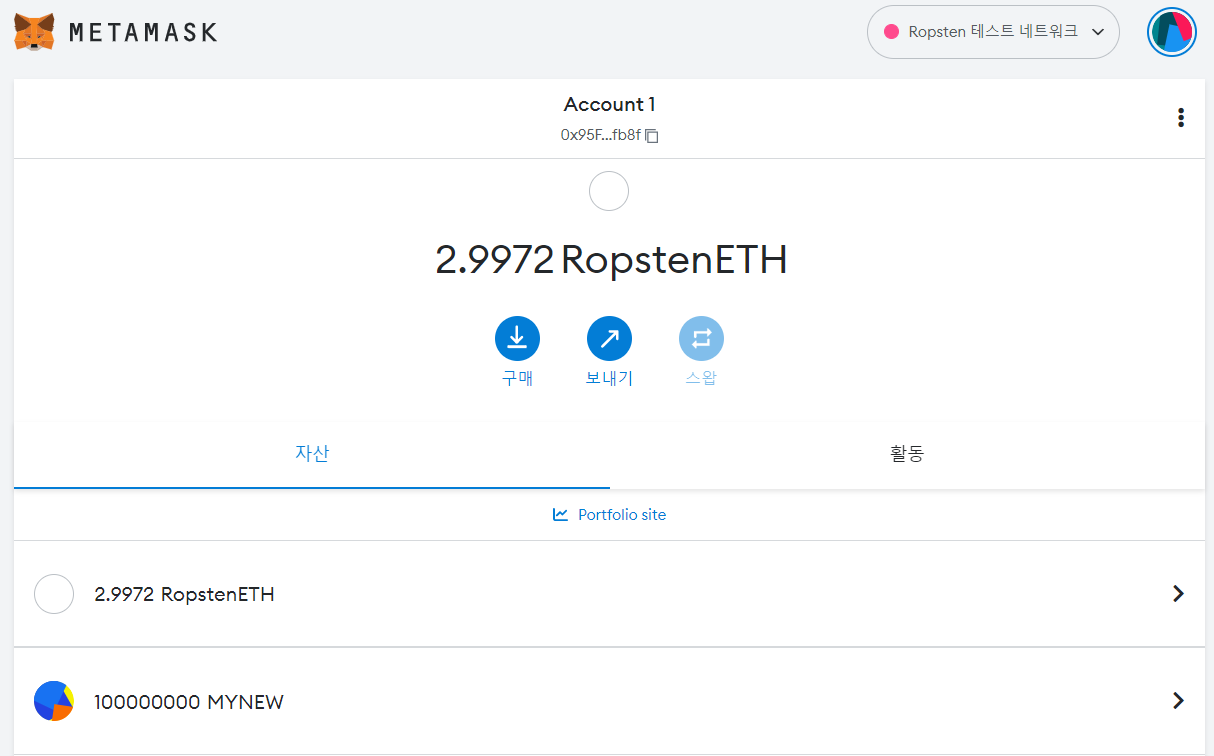Click the main 2.9972 RopstenETH balance
This screenshot has height=756, width=1214.
pyautogui.click(x=611, y=260)
